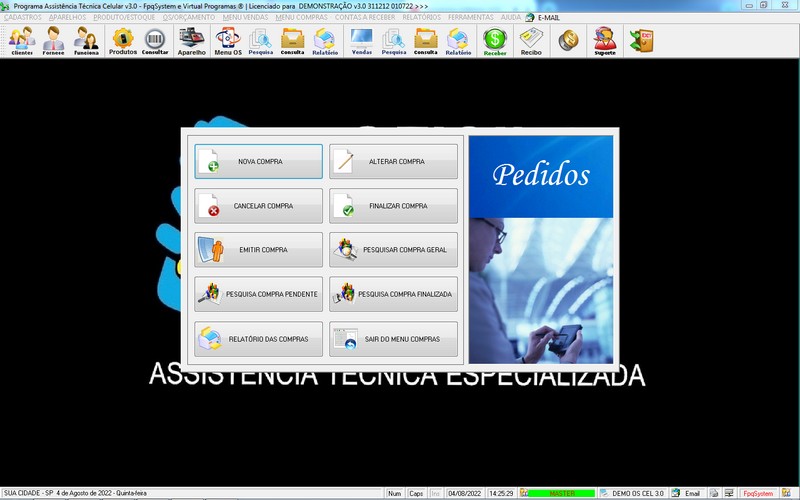Click the 04/08/2022 date in status bar
Screen dimensions: 800x500
[x=464, y=493]
